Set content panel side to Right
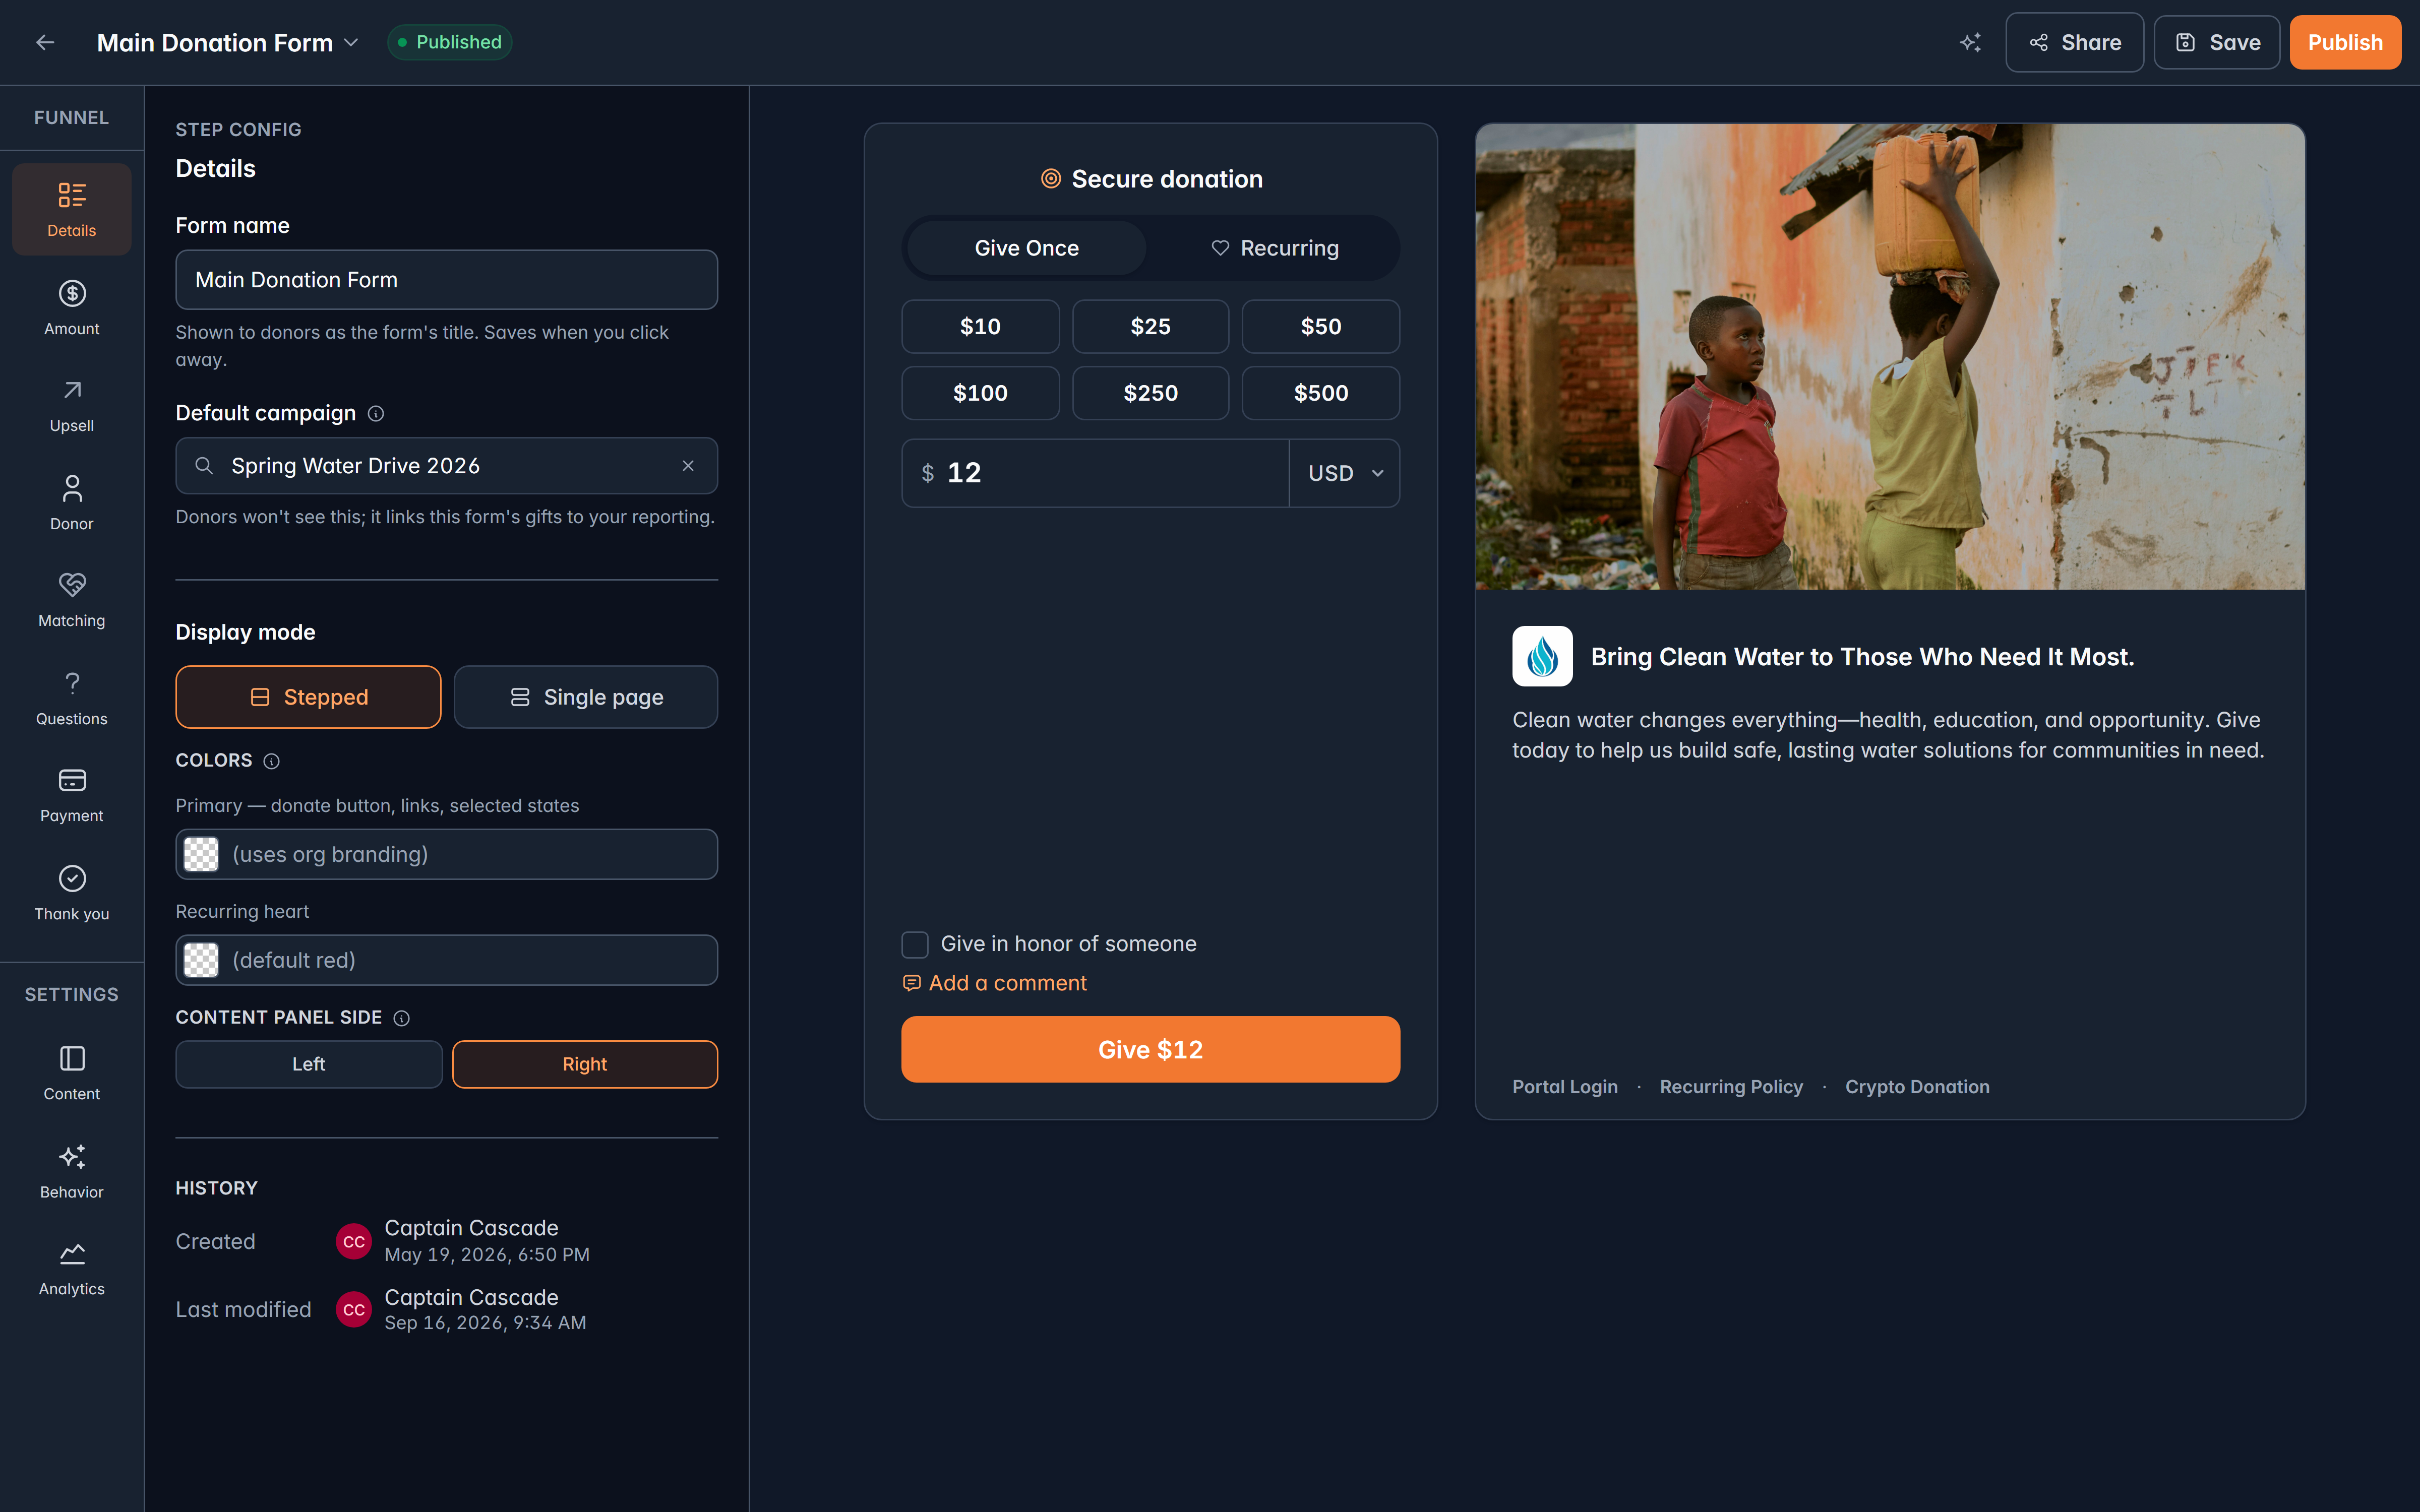This screenshot has width=2420, height=1512. (x=585, y=1064)
